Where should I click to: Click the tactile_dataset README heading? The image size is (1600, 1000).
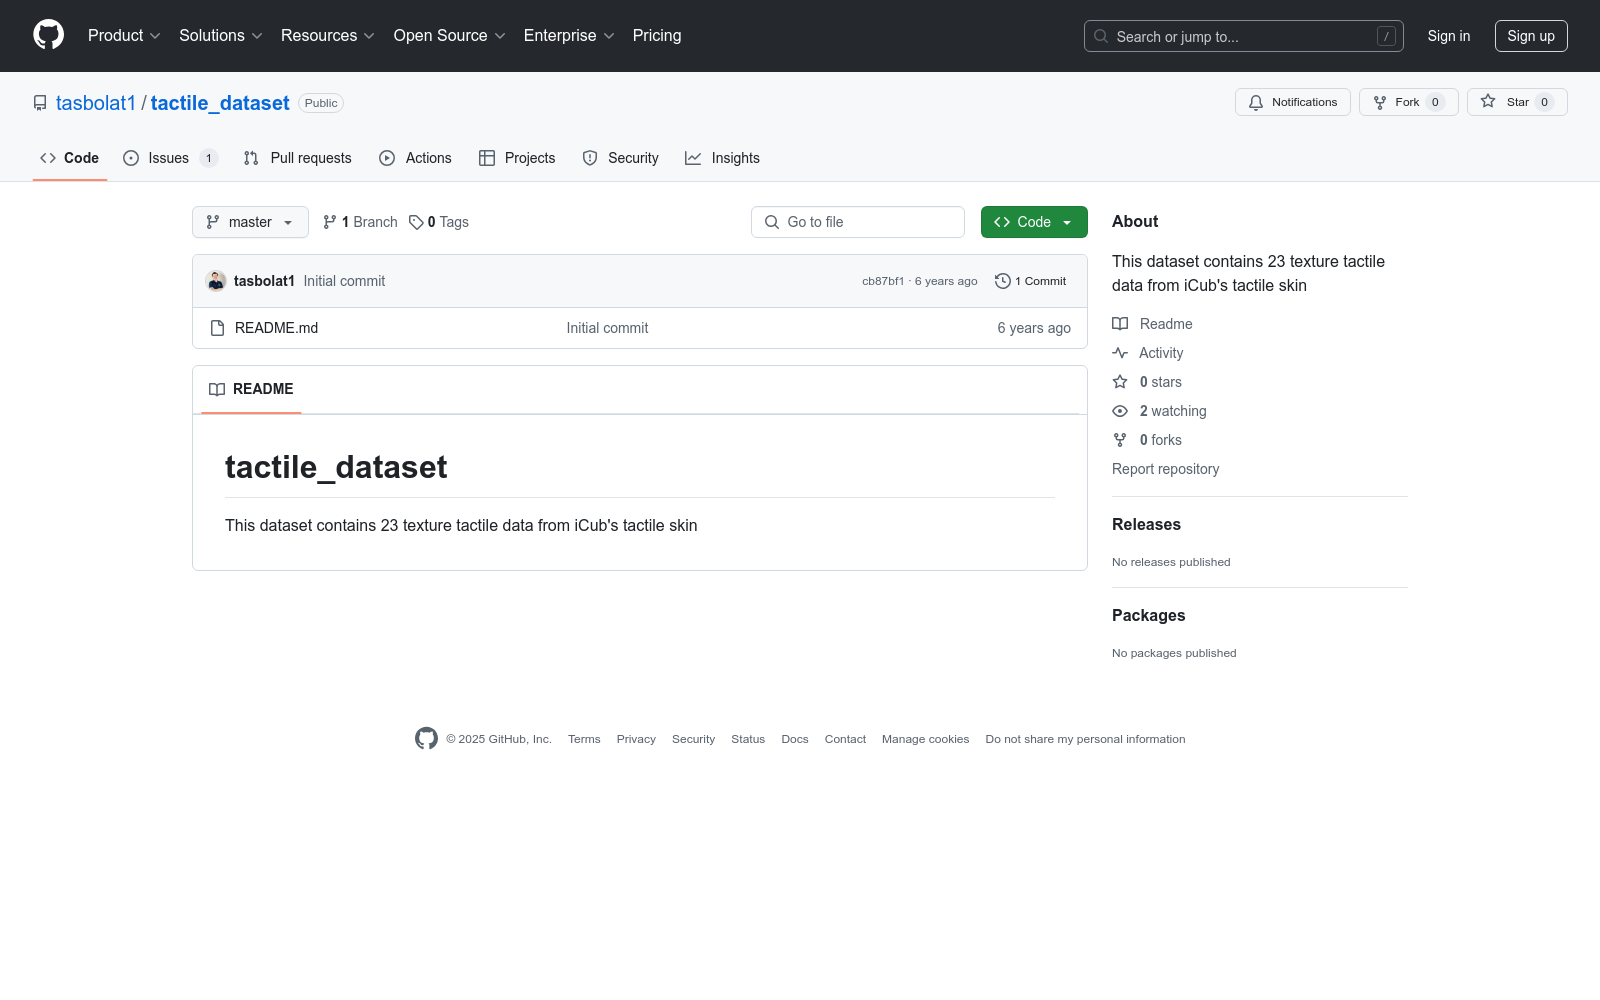point(336,467)
